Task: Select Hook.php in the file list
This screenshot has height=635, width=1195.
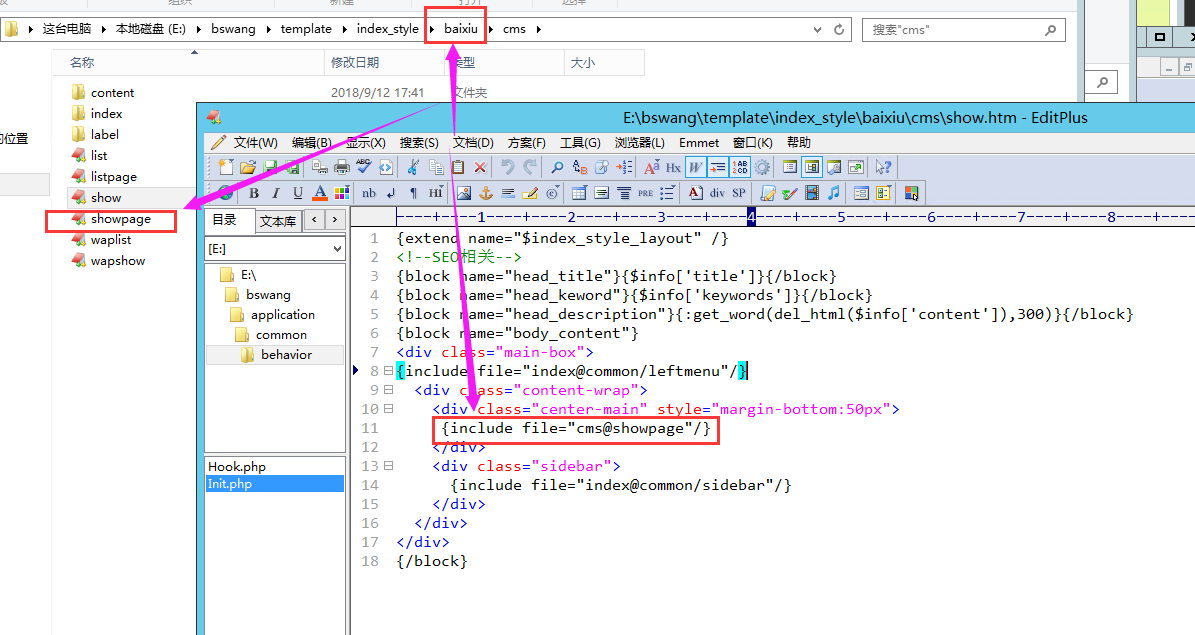Action: pyautogui.click(x=237, y=467)
